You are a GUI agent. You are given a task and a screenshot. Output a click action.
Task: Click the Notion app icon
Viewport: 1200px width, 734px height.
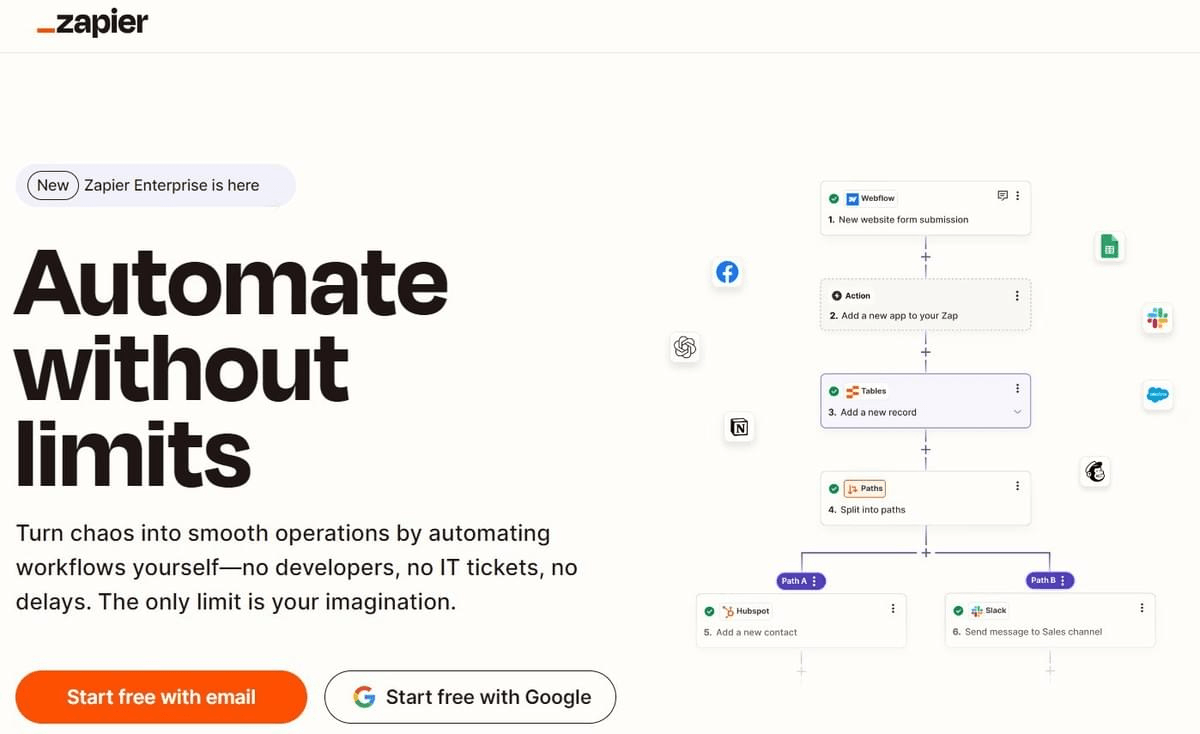[739, 427]
